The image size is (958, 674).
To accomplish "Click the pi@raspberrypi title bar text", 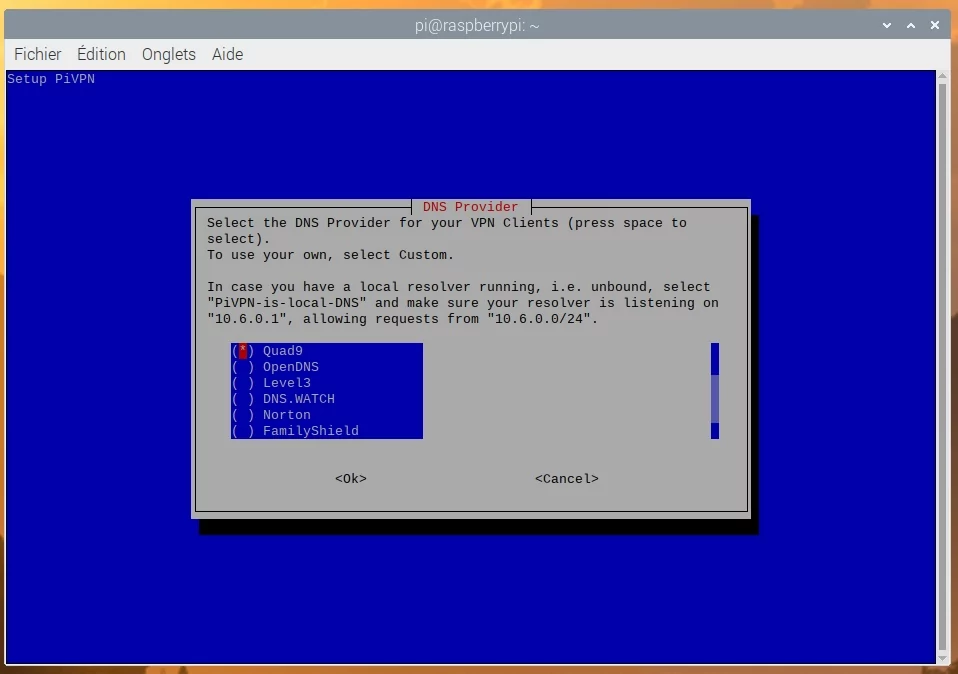I will tap(477, 26).
